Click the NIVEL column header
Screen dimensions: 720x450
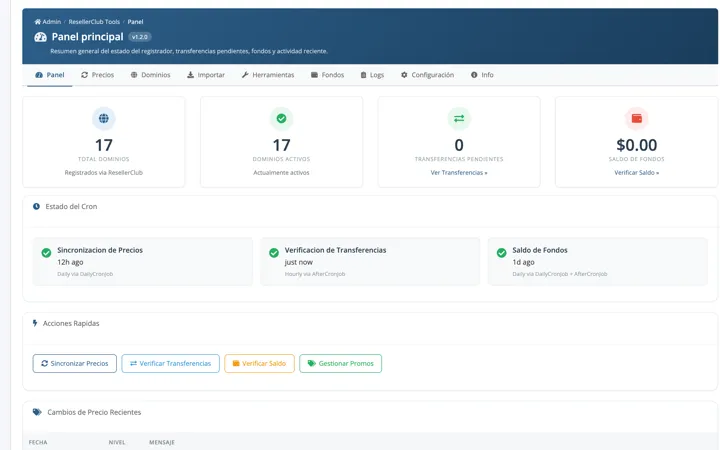117,442
